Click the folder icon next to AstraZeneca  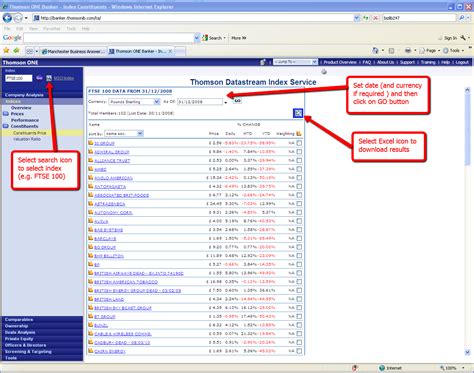point(91,203)
